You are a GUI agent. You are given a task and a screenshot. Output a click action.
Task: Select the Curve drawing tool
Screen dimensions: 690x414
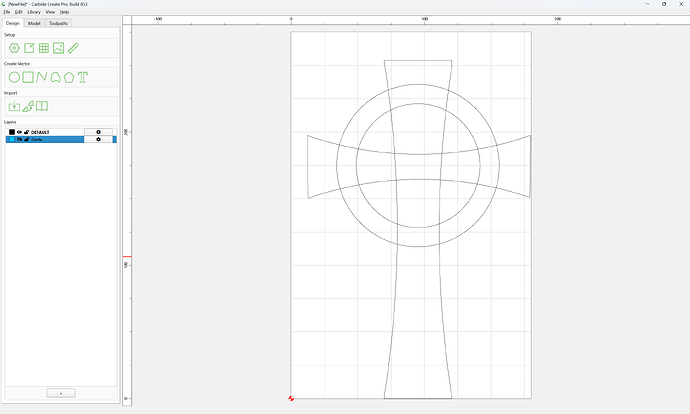coord(55,77)
